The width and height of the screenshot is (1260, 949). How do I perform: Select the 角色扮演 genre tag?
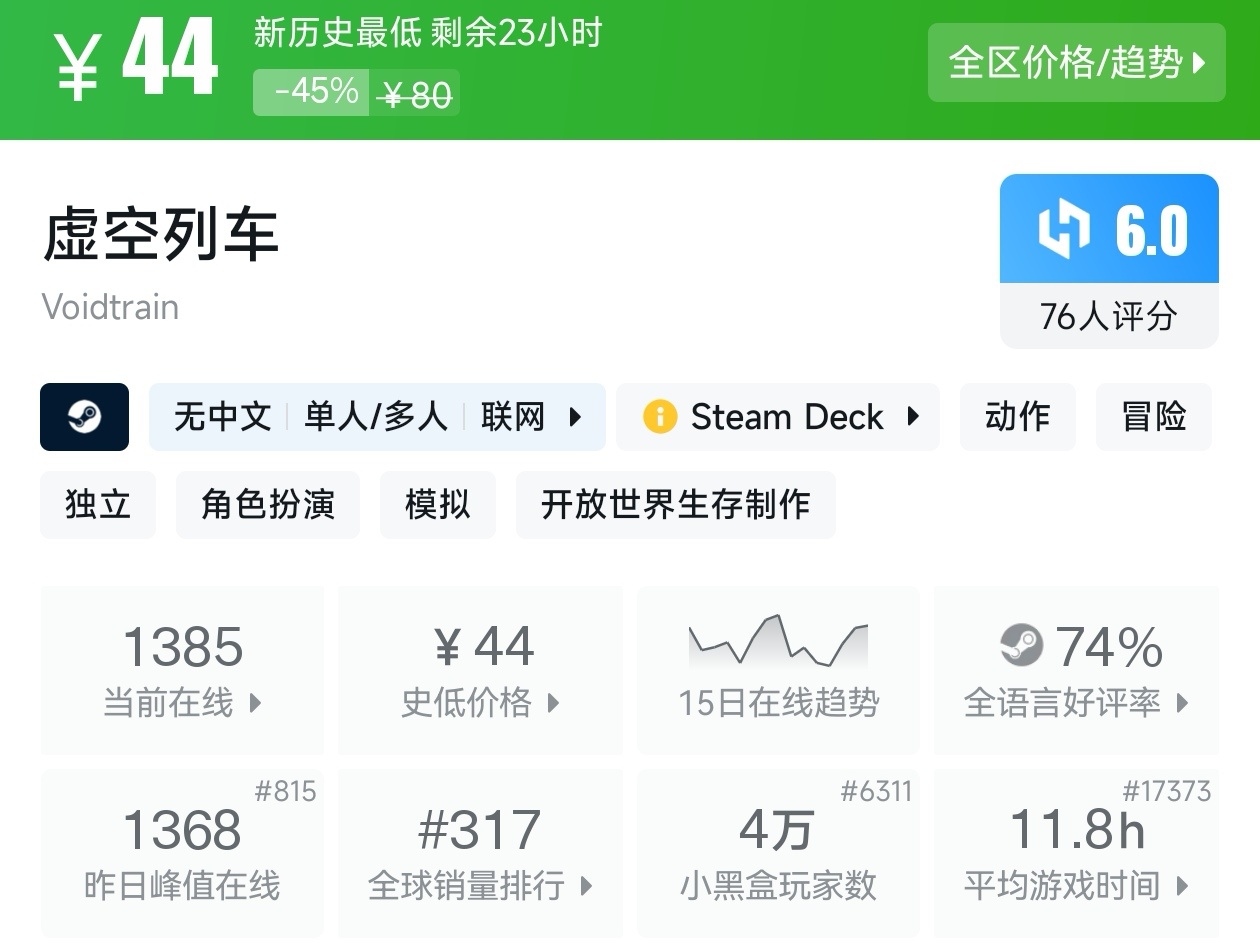[268, 505]
